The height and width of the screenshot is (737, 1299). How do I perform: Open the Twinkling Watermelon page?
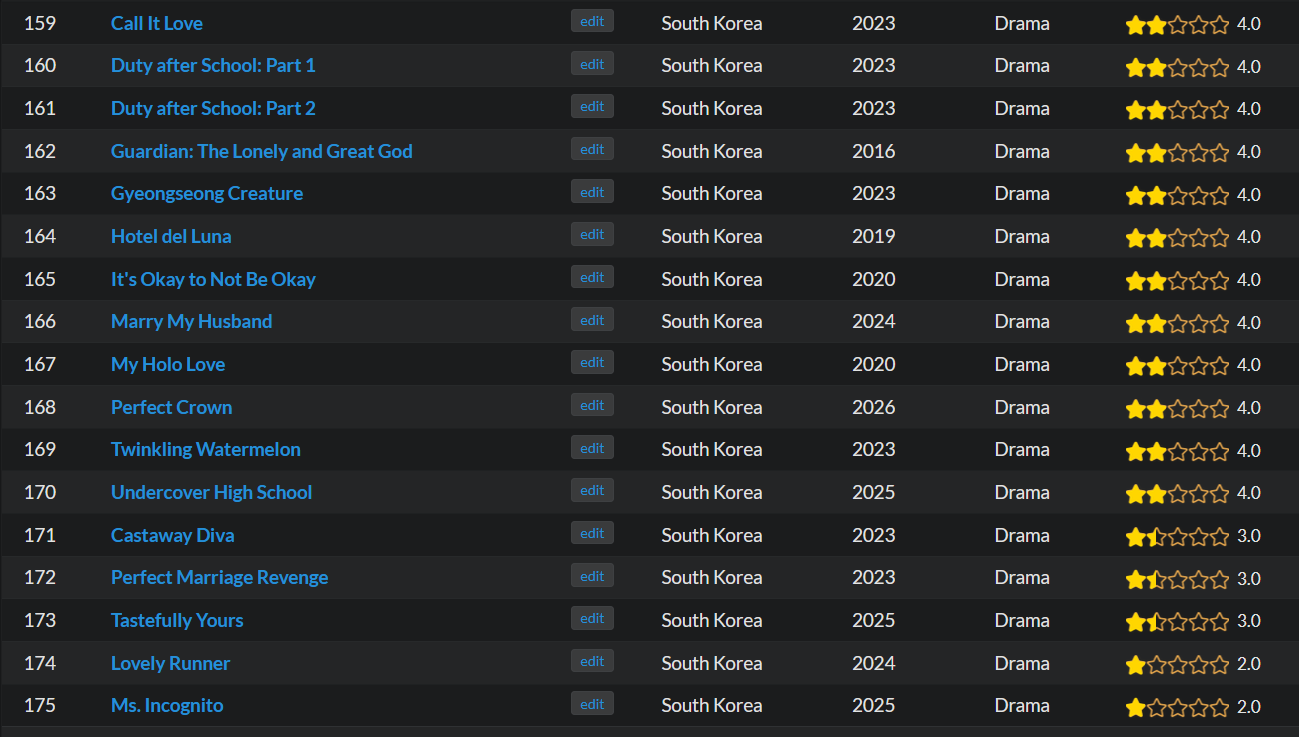click(206, 449)
